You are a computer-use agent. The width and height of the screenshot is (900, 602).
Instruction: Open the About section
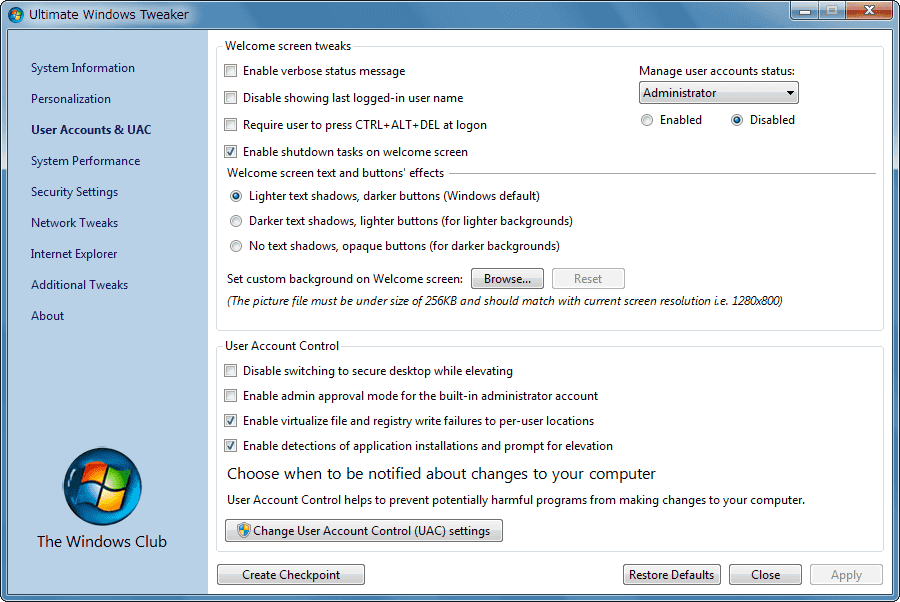[x=48, y=316]
